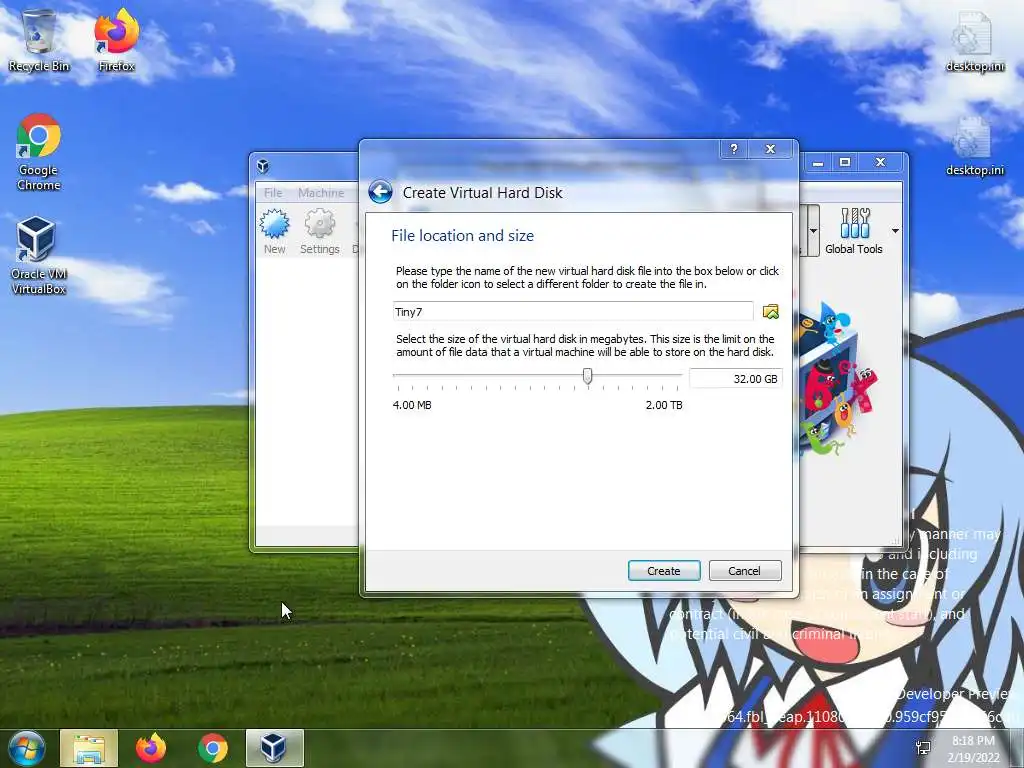
Task: Click the Cancel button
Action: tap(744, 571)
